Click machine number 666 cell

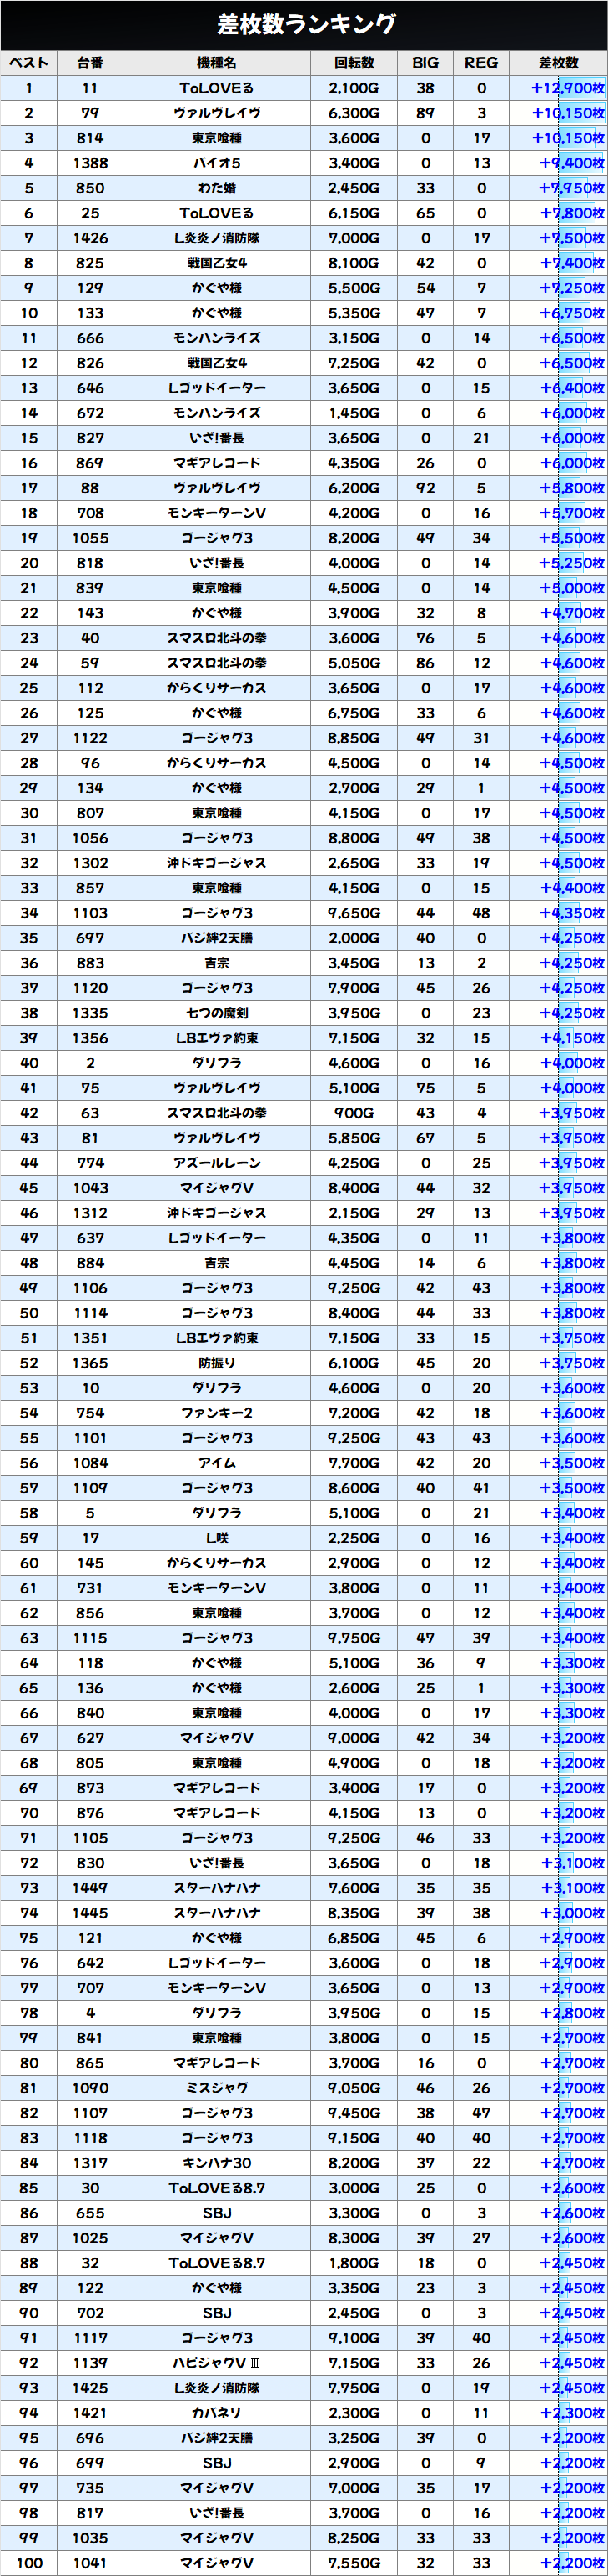90,338
